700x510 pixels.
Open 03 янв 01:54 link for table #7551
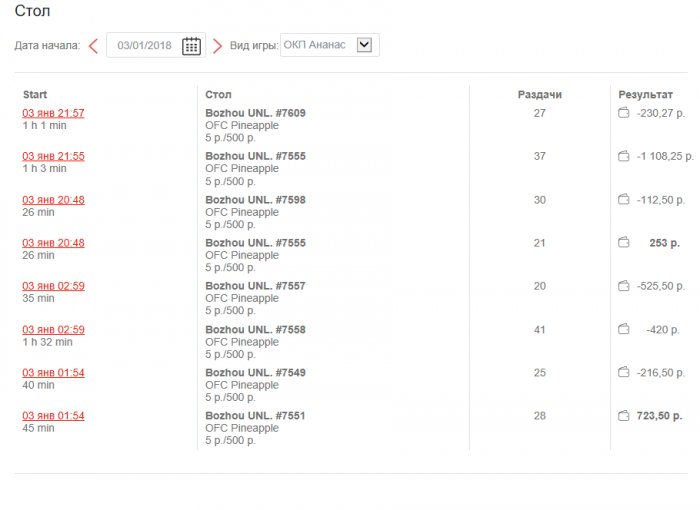(53, 416)
